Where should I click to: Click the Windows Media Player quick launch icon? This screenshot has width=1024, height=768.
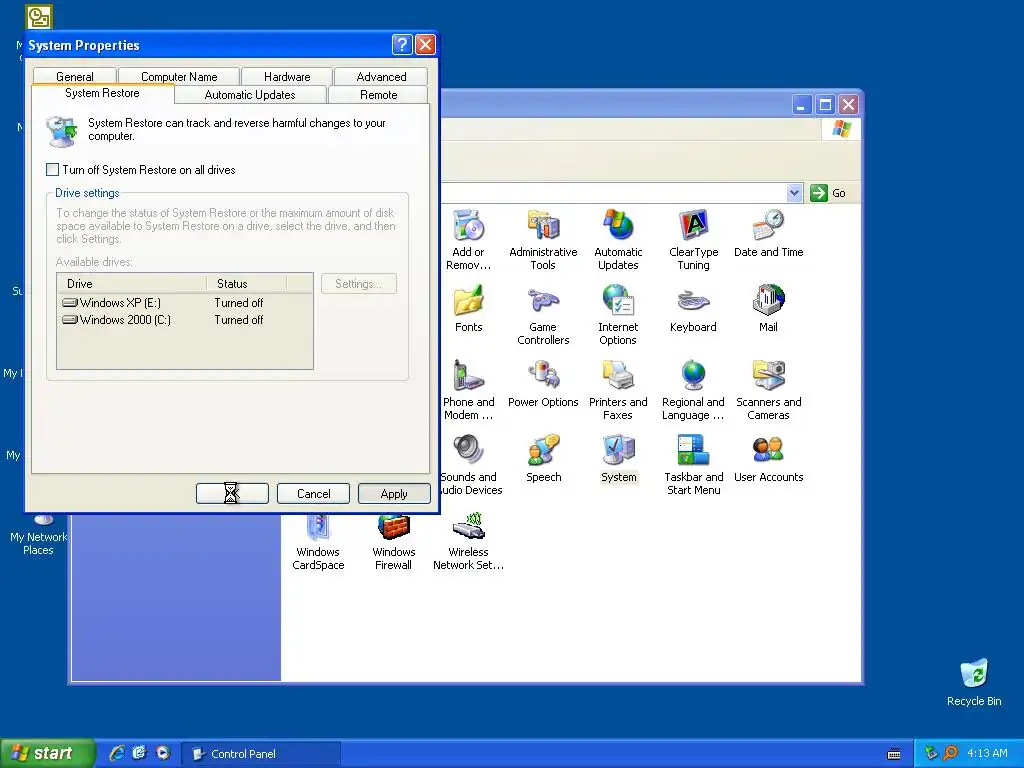coord(163,753)
